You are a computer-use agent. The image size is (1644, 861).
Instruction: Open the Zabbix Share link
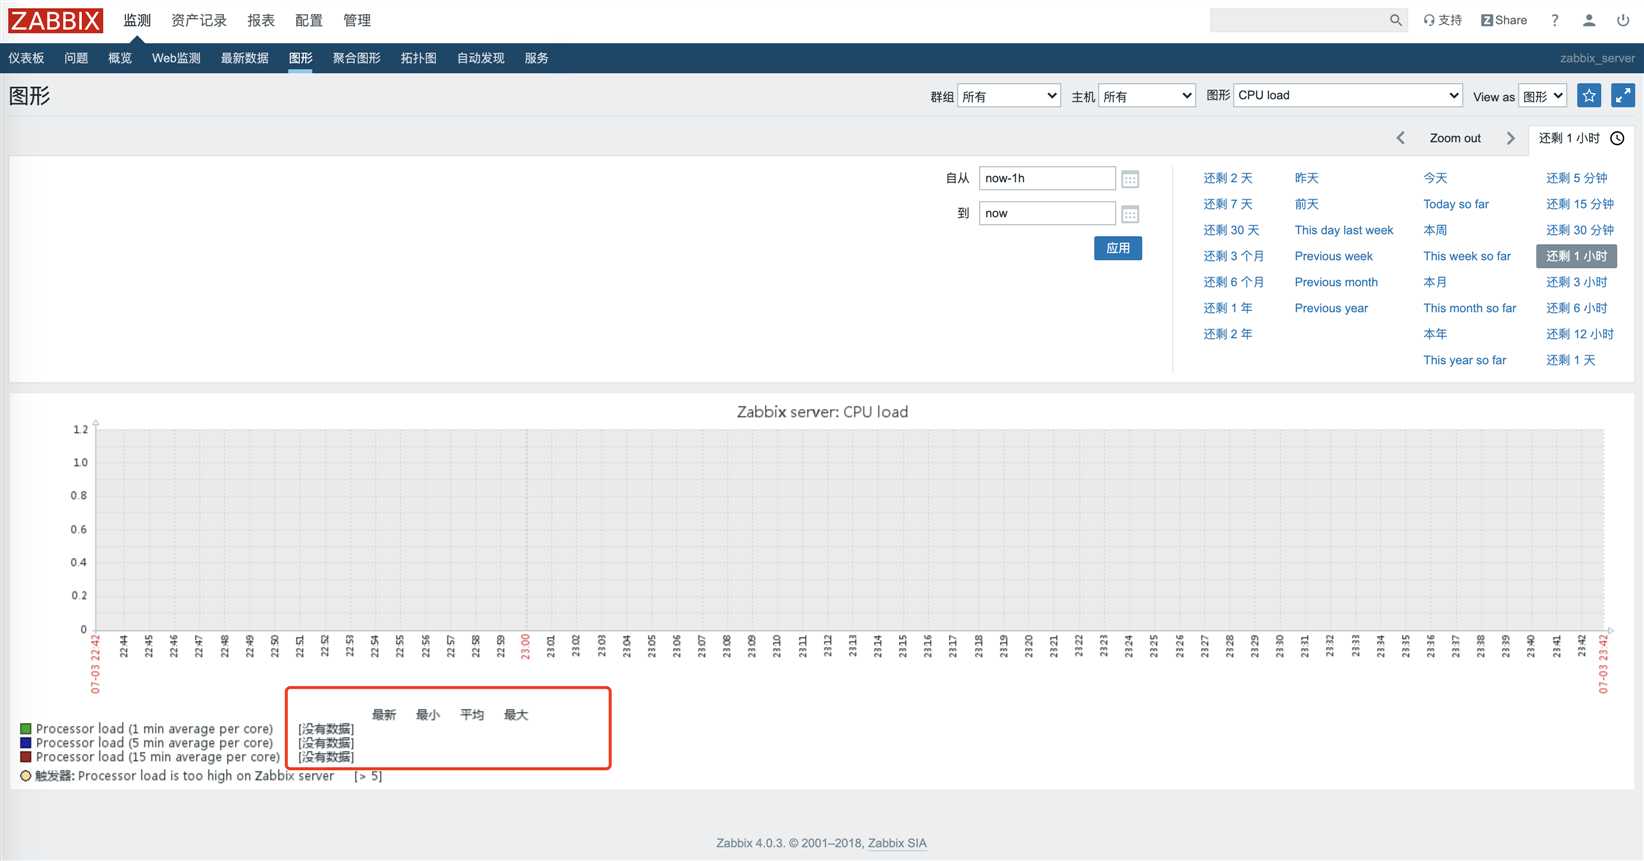(x=1504, y=20)
